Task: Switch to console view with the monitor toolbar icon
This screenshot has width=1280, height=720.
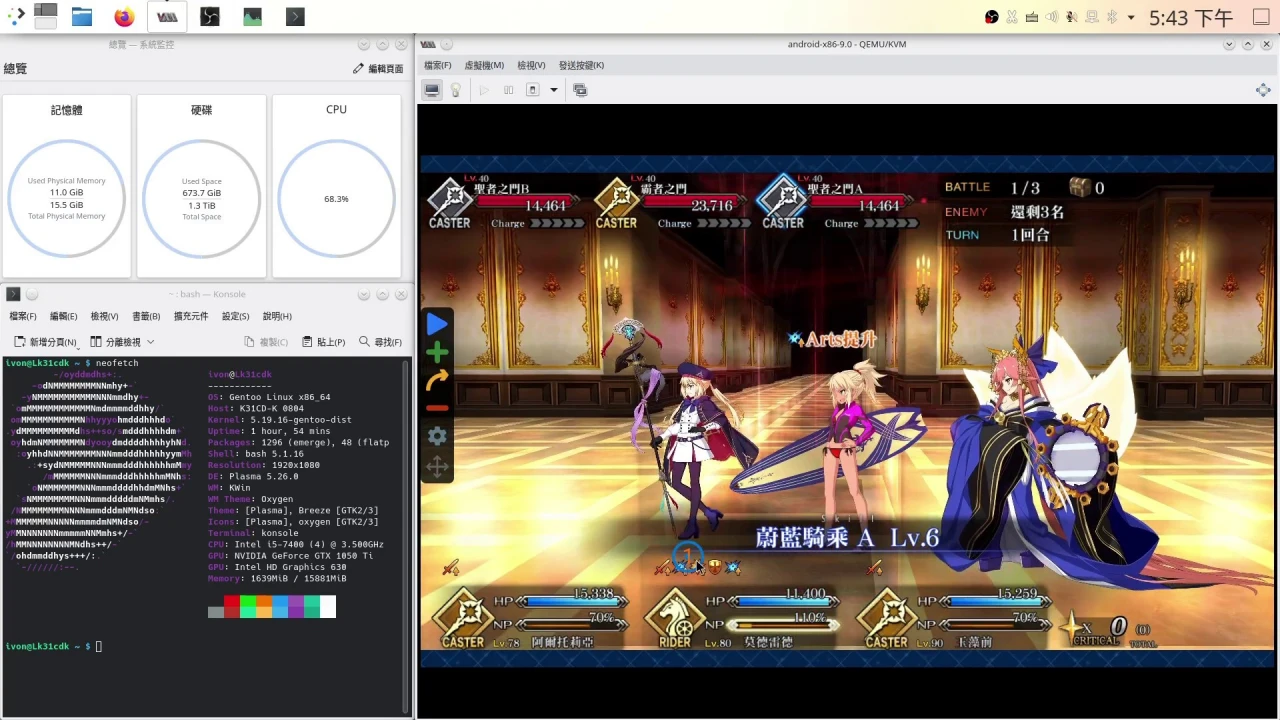Action: 431,89
